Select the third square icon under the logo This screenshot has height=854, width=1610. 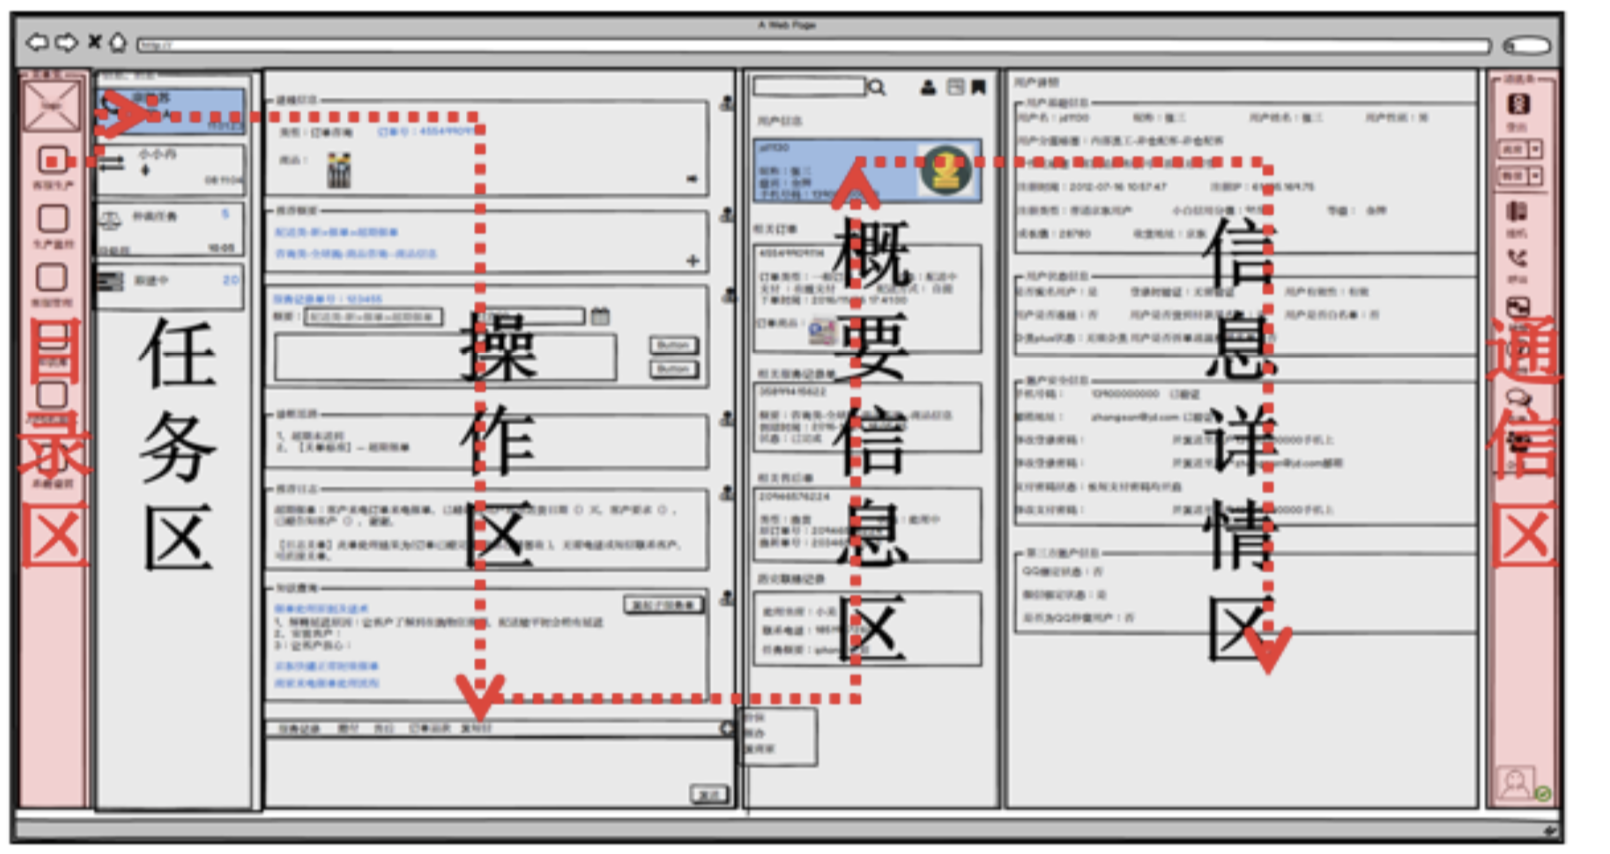(x=52, y=277)
